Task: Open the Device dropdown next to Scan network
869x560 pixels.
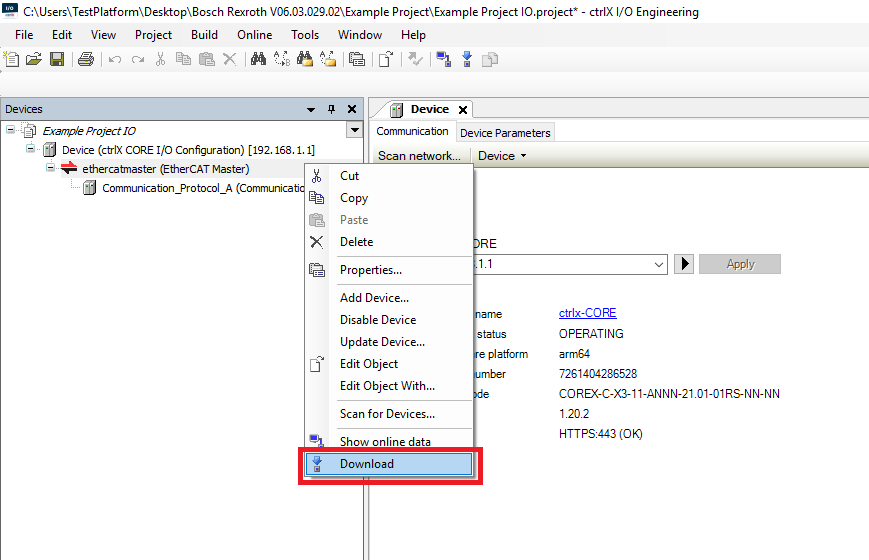Action: pos(501,156)
